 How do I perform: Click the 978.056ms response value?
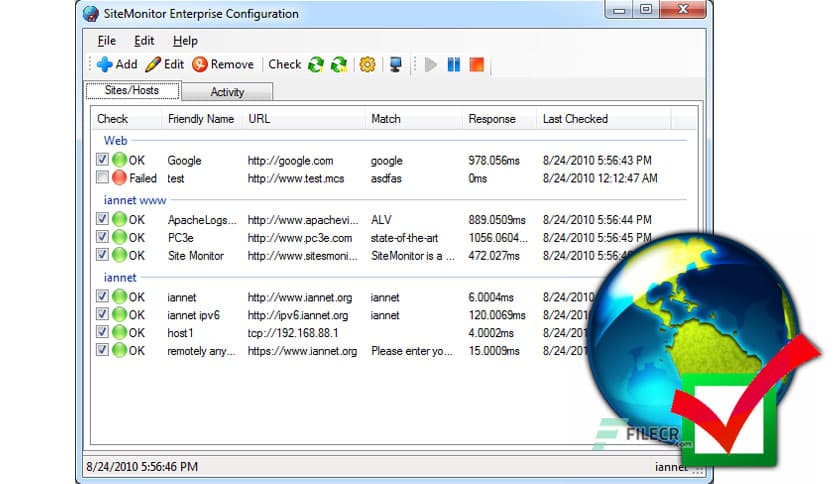pyautogui.click(x=494, y=160)
